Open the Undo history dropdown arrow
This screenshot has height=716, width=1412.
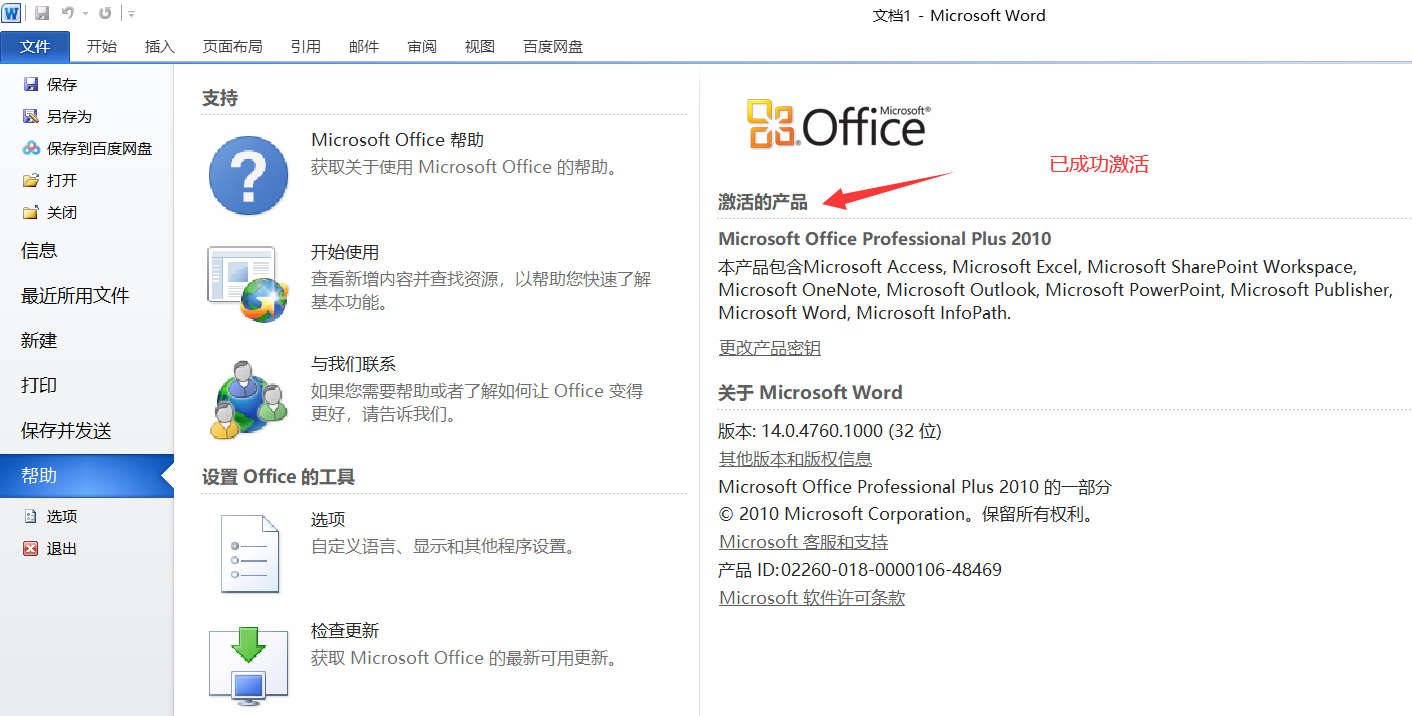(x=85, y=14)
